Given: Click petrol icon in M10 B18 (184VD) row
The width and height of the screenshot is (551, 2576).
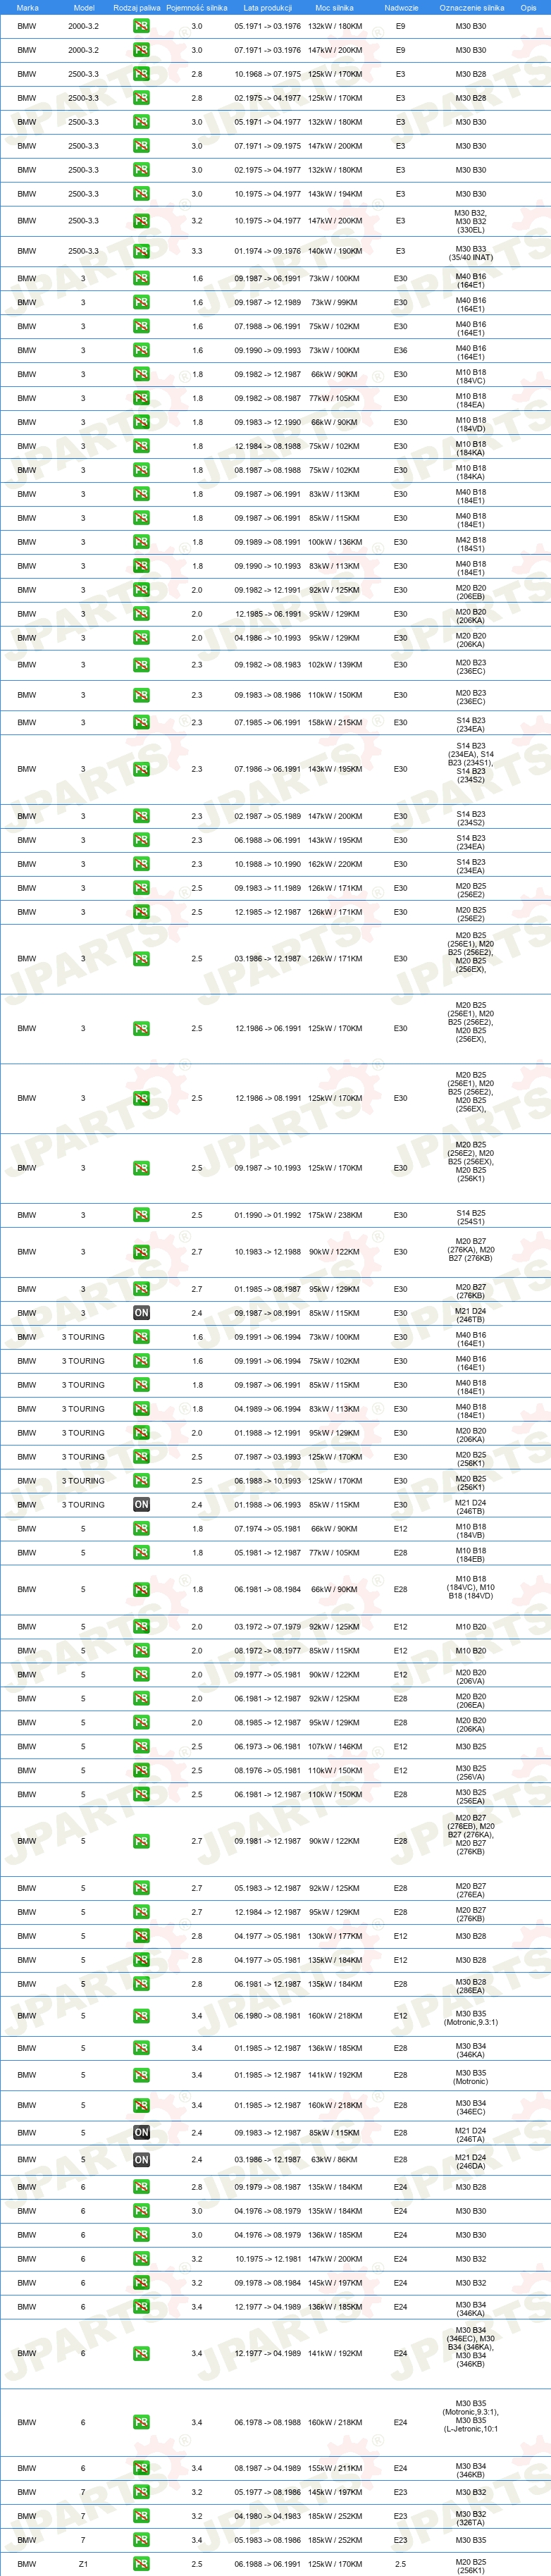Looking at the screenshot, I should [x=141, y=423].
